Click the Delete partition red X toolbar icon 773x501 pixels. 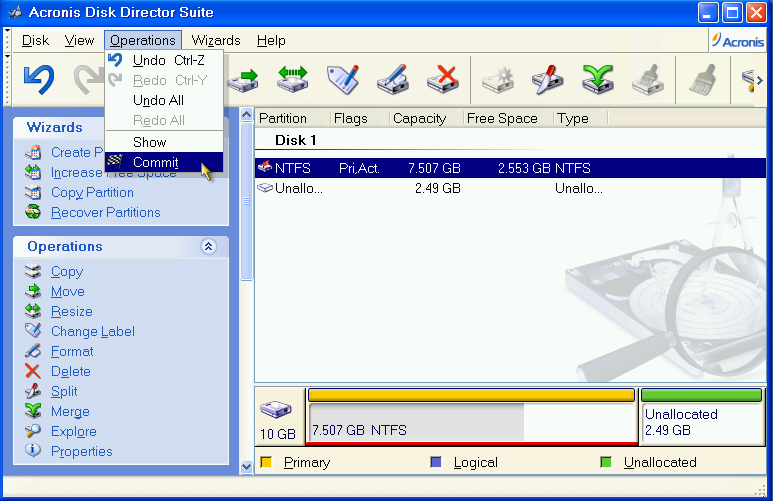pos(443,79)
